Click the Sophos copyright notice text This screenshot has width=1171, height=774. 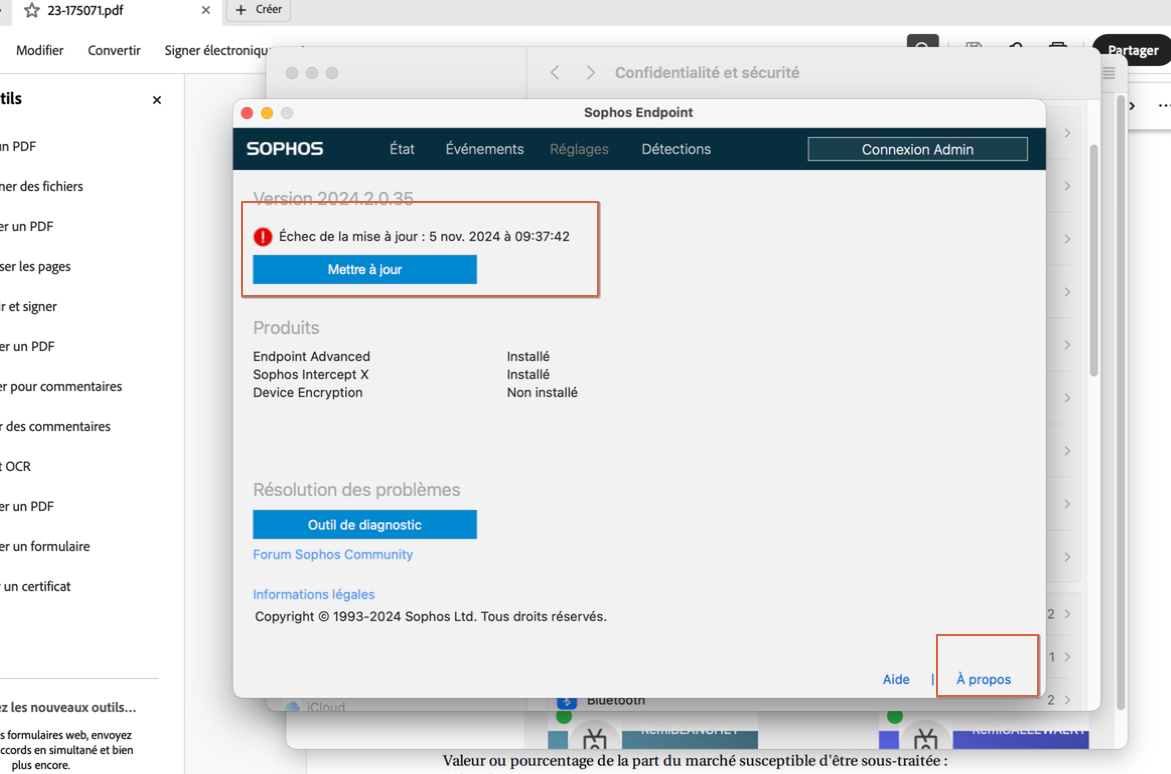[x=430, y=616]
